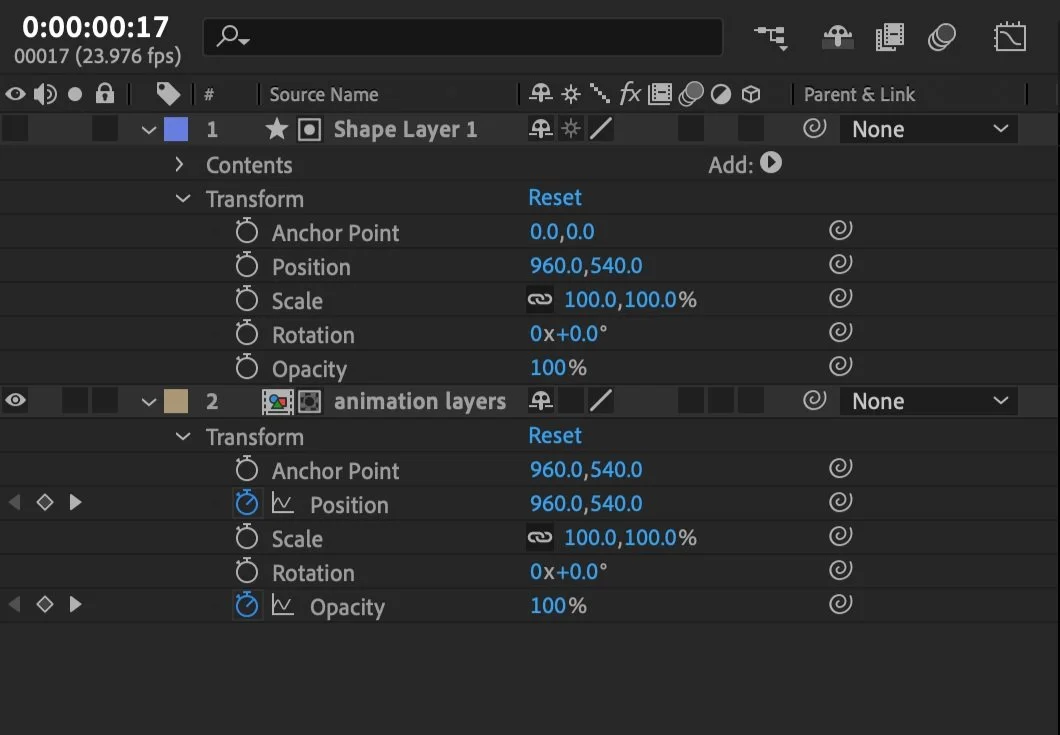Enable stopwatch for Shape Layer 1 Position
The height and width of the screenshot is (735, 1060).
pyautogui.click(x=247, y=265)
